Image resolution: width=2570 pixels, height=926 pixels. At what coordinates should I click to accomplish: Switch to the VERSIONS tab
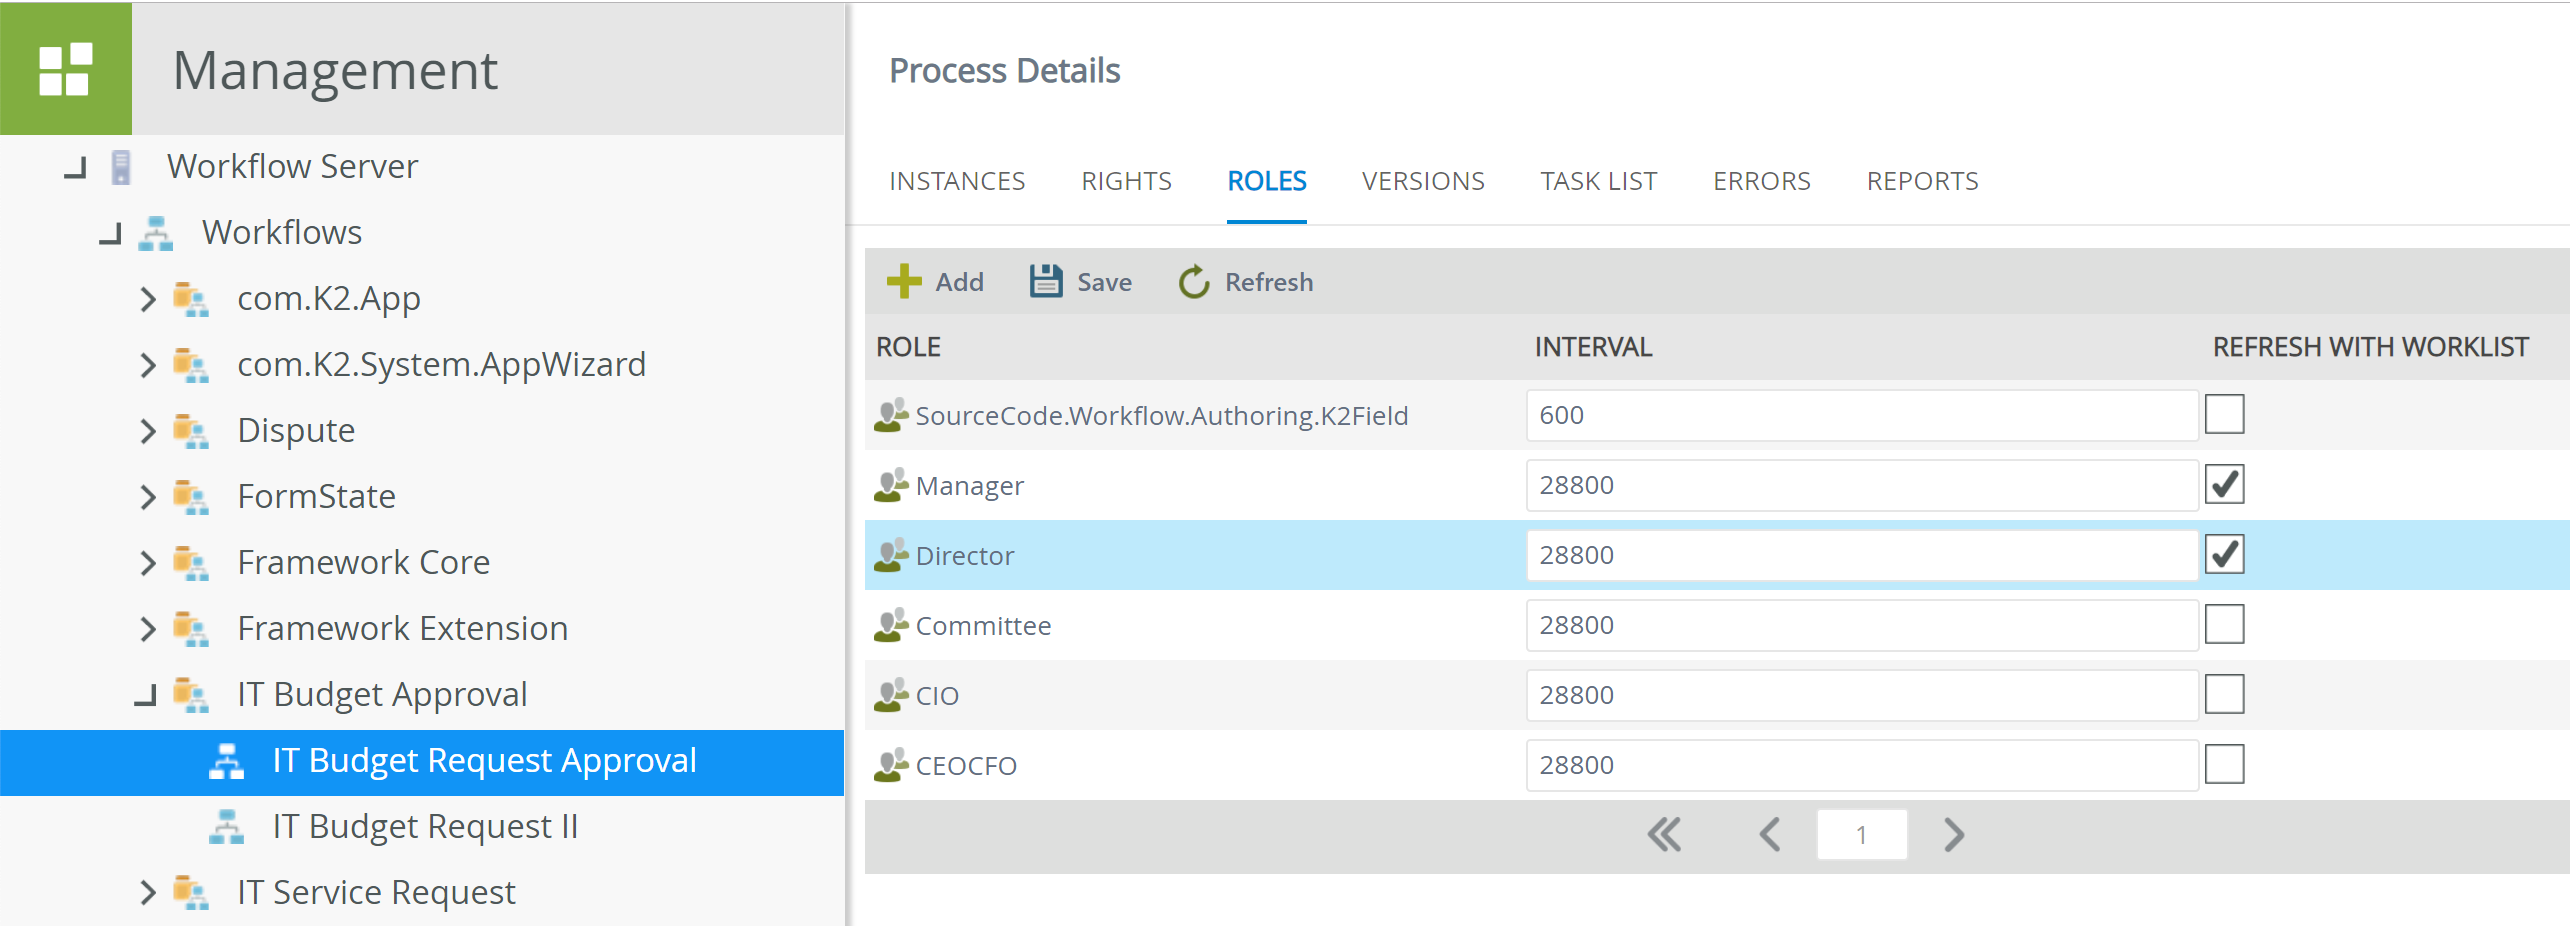[1422, 181]
